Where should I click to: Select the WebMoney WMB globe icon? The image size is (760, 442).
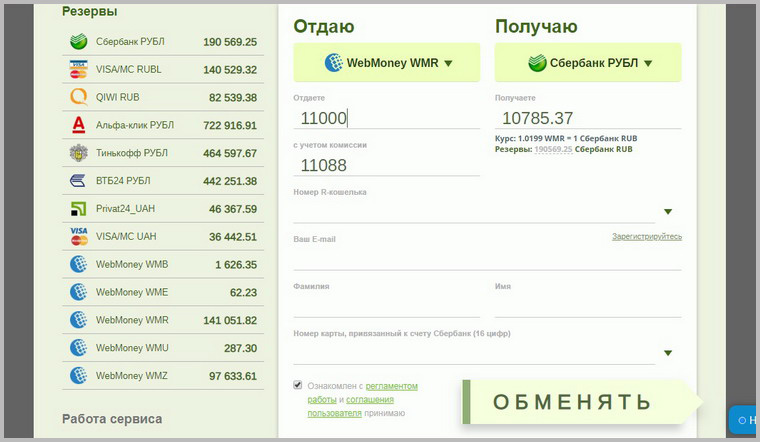click(x=79, y=264)
